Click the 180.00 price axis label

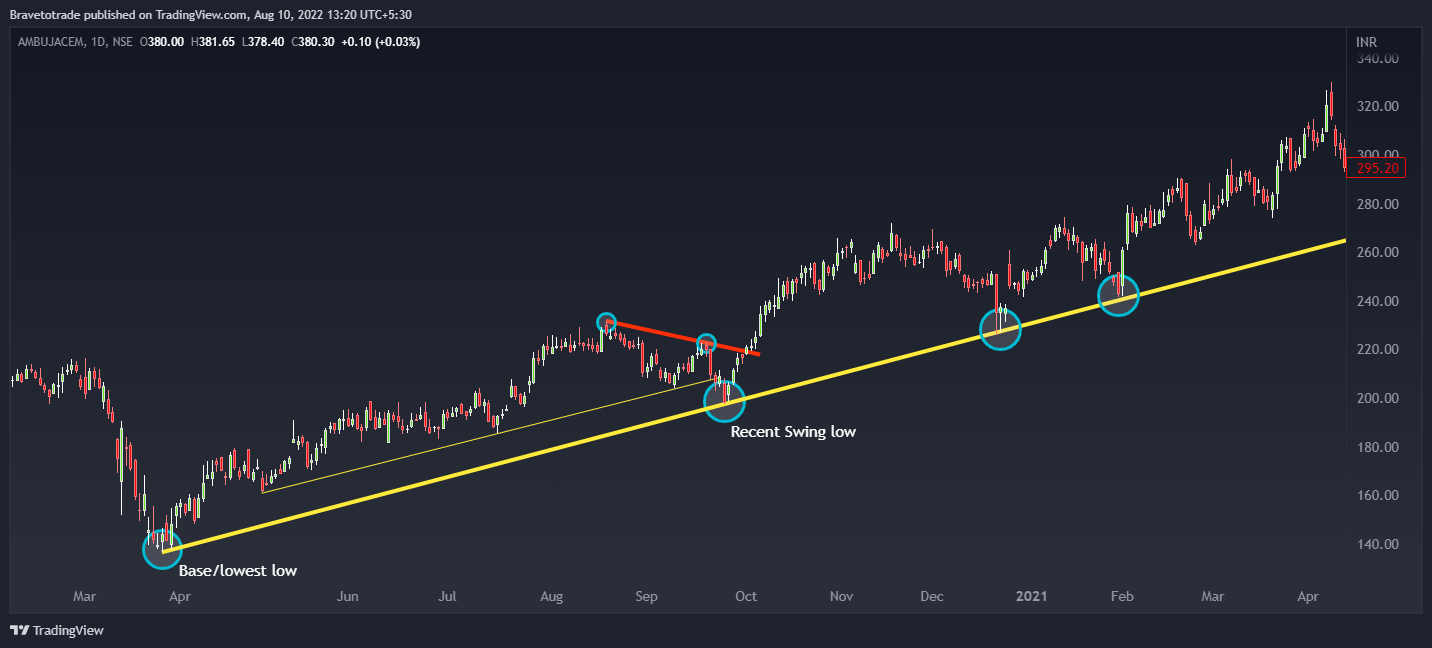pos(1377,447)
